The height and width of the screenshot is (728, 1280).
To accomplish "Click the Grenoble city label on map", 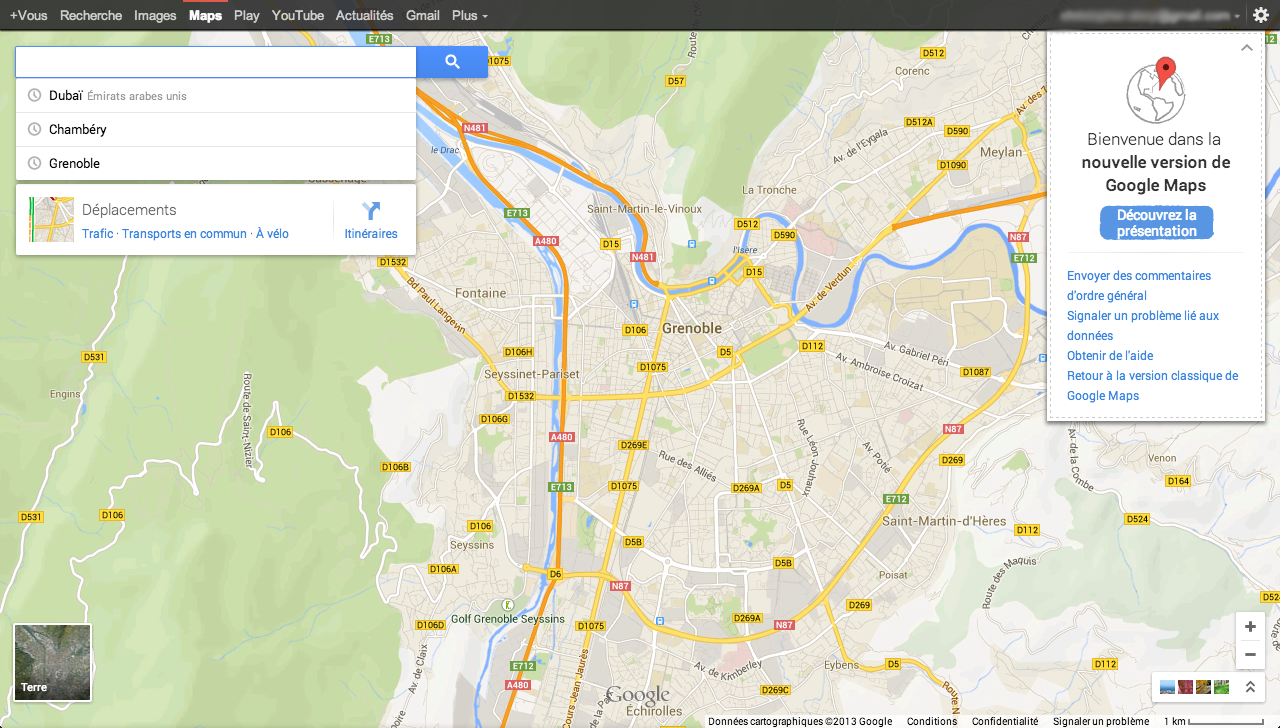I will [691, 328].
